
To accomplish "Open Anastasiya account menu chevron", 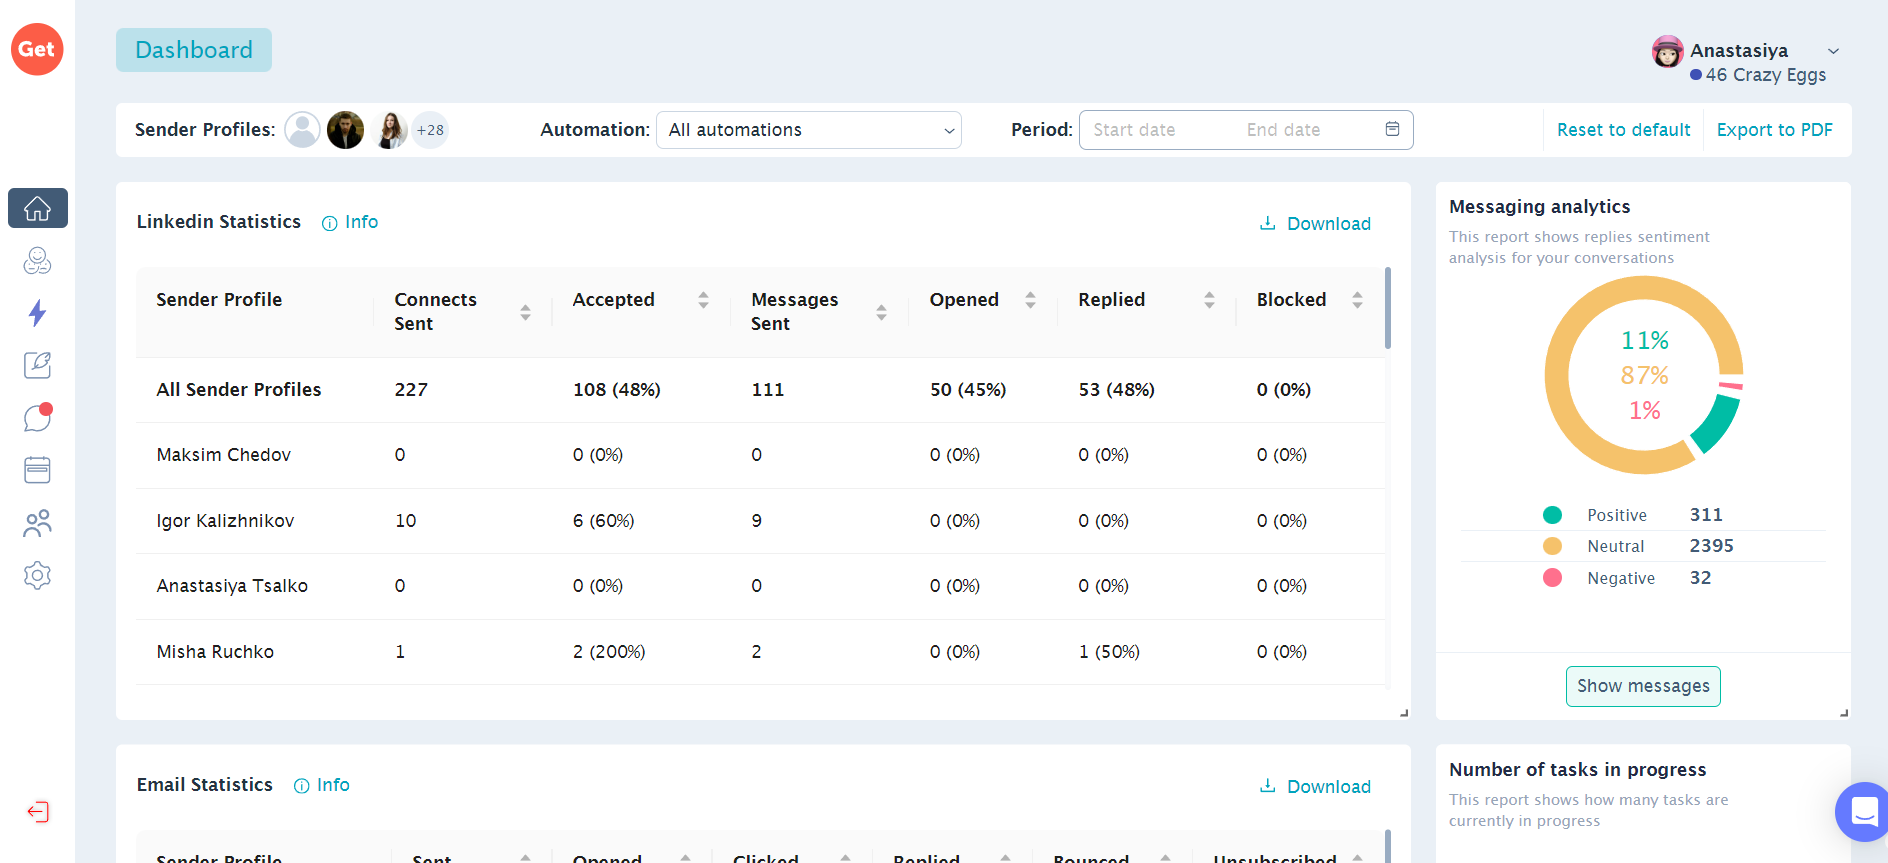I will (1833, 51).
